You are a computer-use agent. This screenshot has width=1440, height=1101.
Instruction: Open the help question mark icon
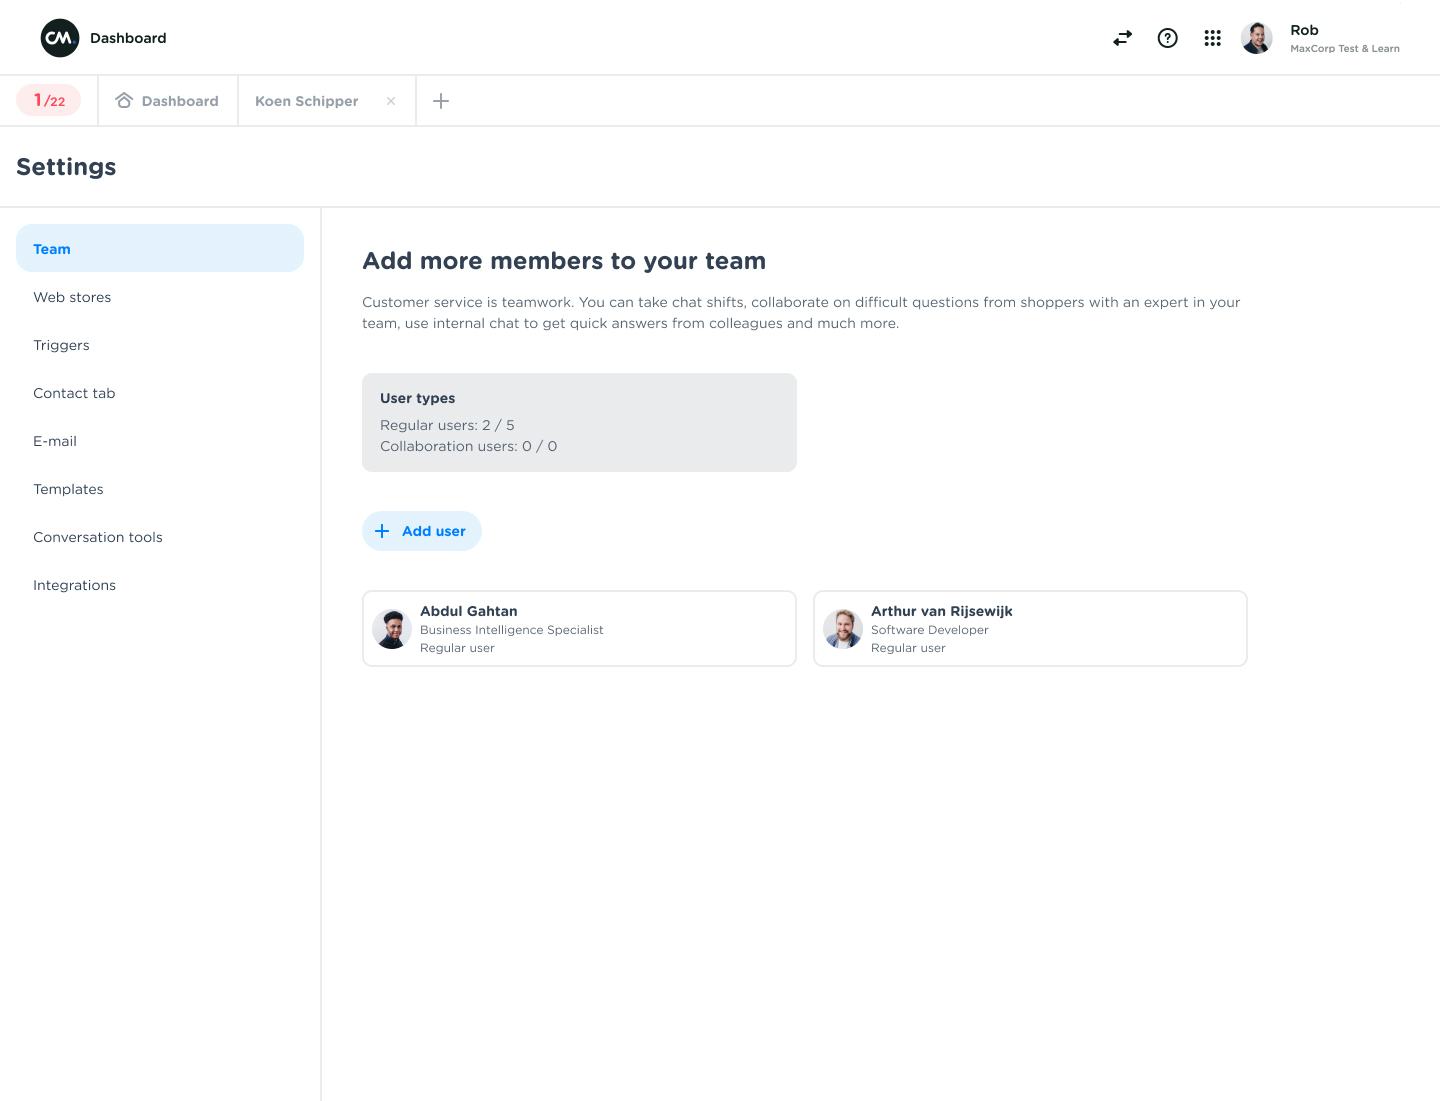[1167, 38]
